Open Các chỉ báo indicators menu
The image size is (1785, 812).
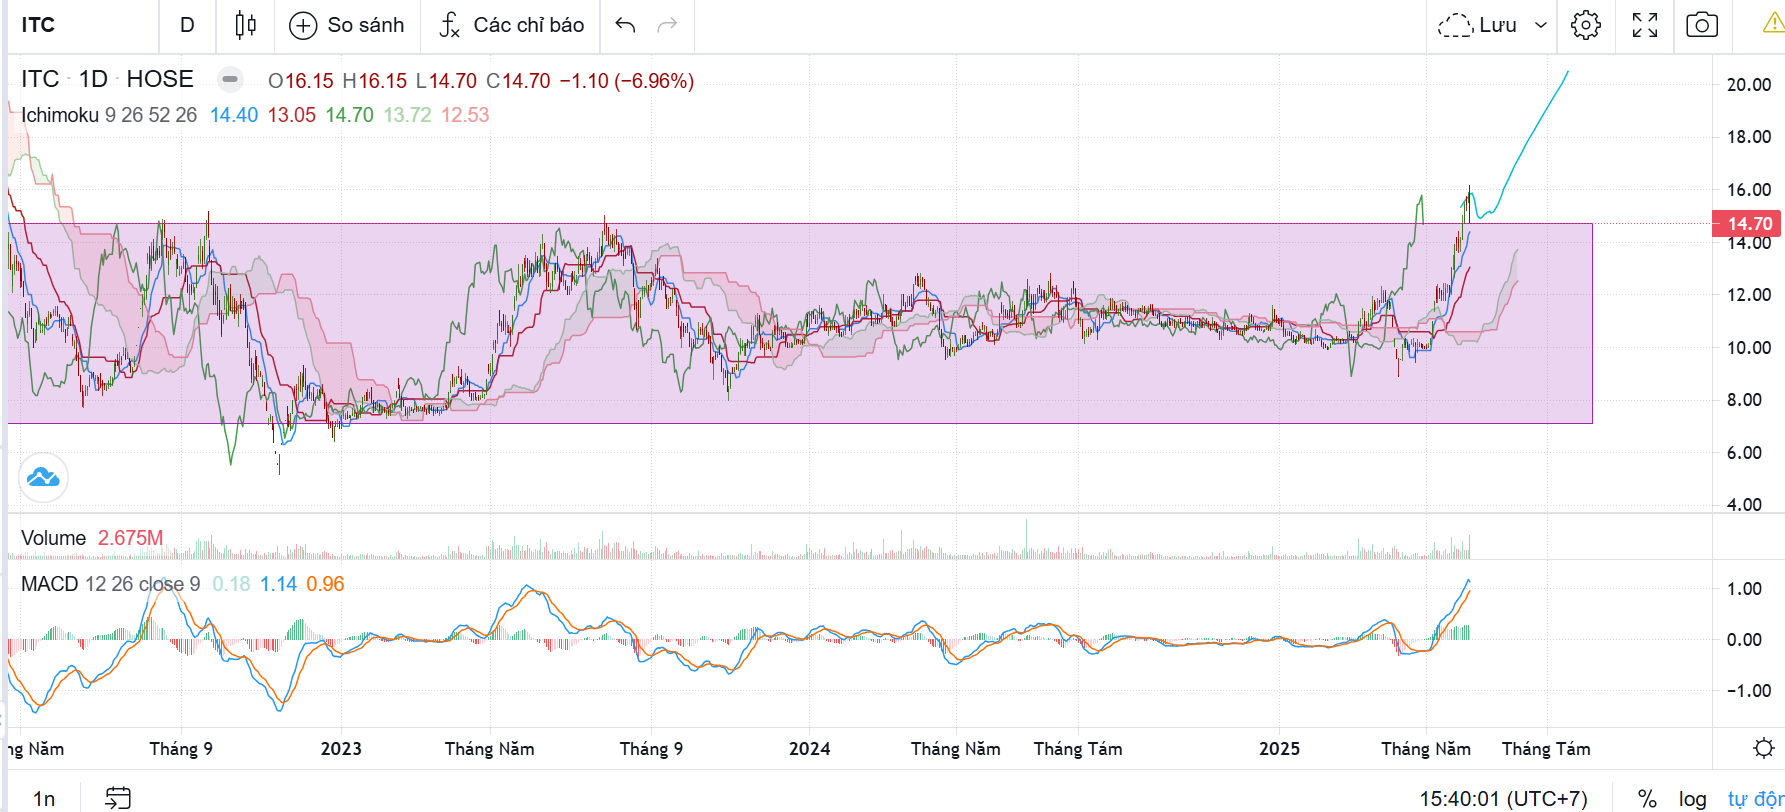point(511,25)
